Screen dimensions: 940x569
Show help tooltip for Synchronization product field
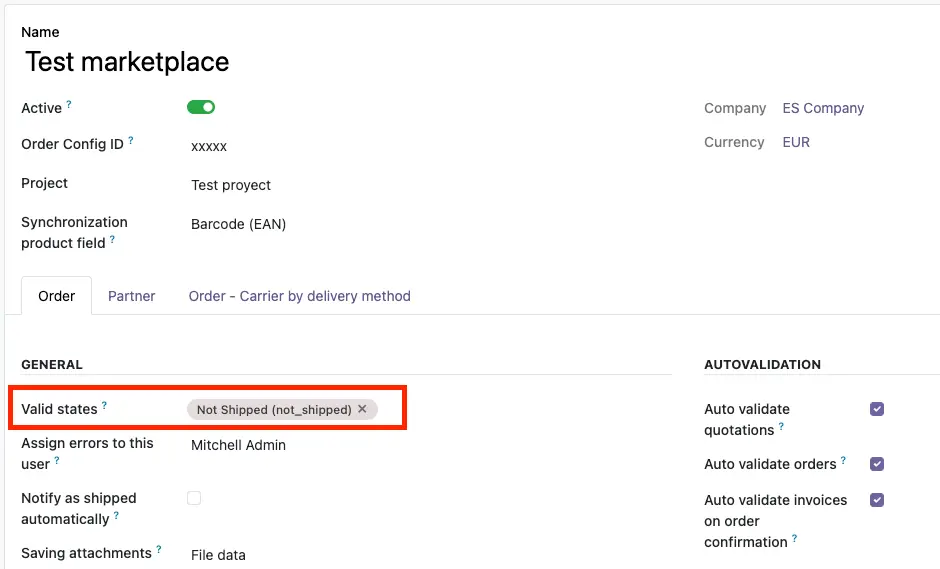[112, 239]
